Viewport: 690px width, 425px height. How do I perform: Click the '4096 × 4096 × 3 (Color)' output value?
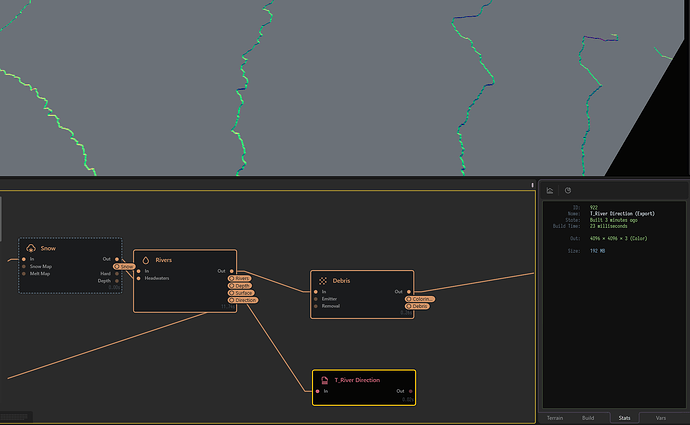(x=618, y=238)
